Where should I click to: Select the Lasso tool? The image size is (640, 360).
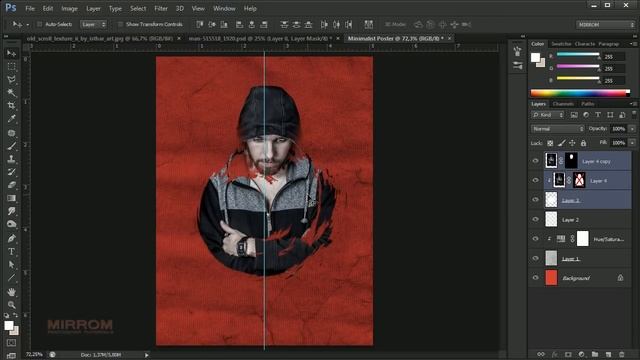coord(11,80)
